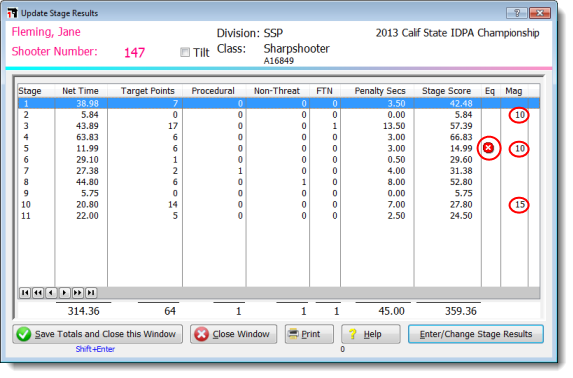Screen dimensions: 573x378
Task: Close the Update Stage Results dialog with X
Action: (x=540, y=13)
